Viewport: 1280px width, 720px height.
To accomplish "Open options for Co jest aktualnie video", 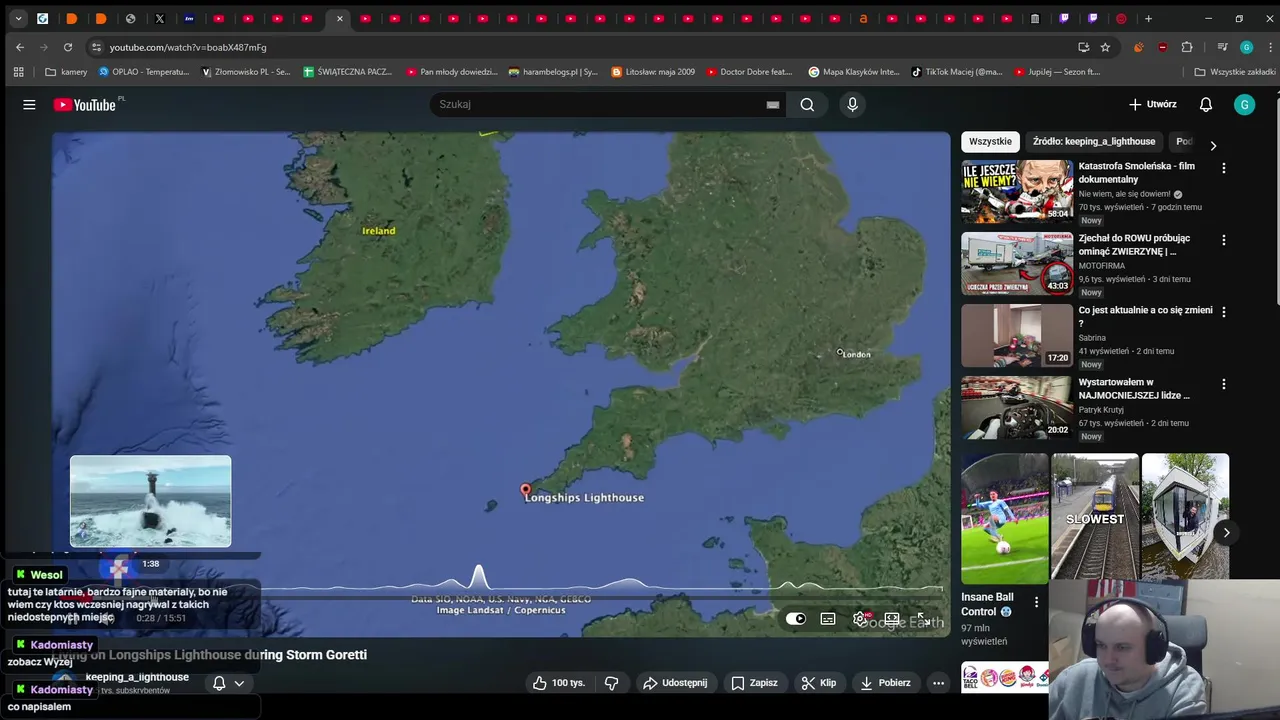I will pyautogui.click(x=1223, y=312).
